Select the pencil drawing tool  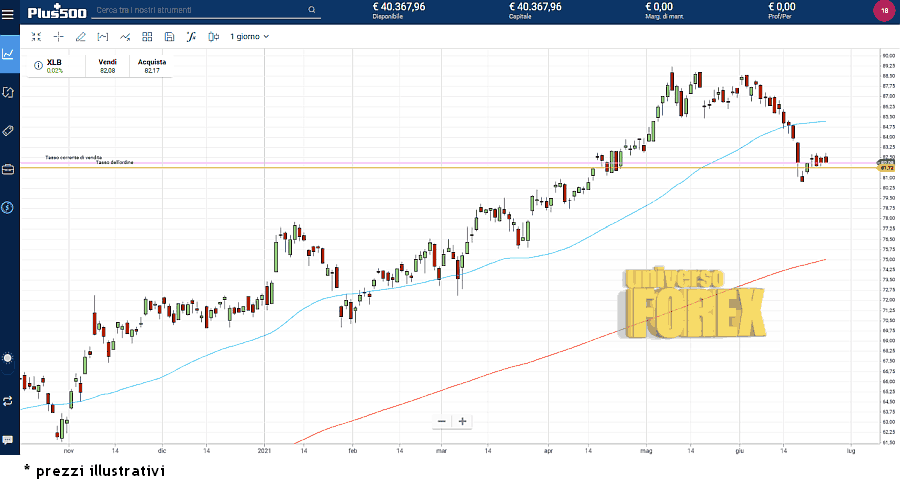pyautogui.click(x=80, y=36)
